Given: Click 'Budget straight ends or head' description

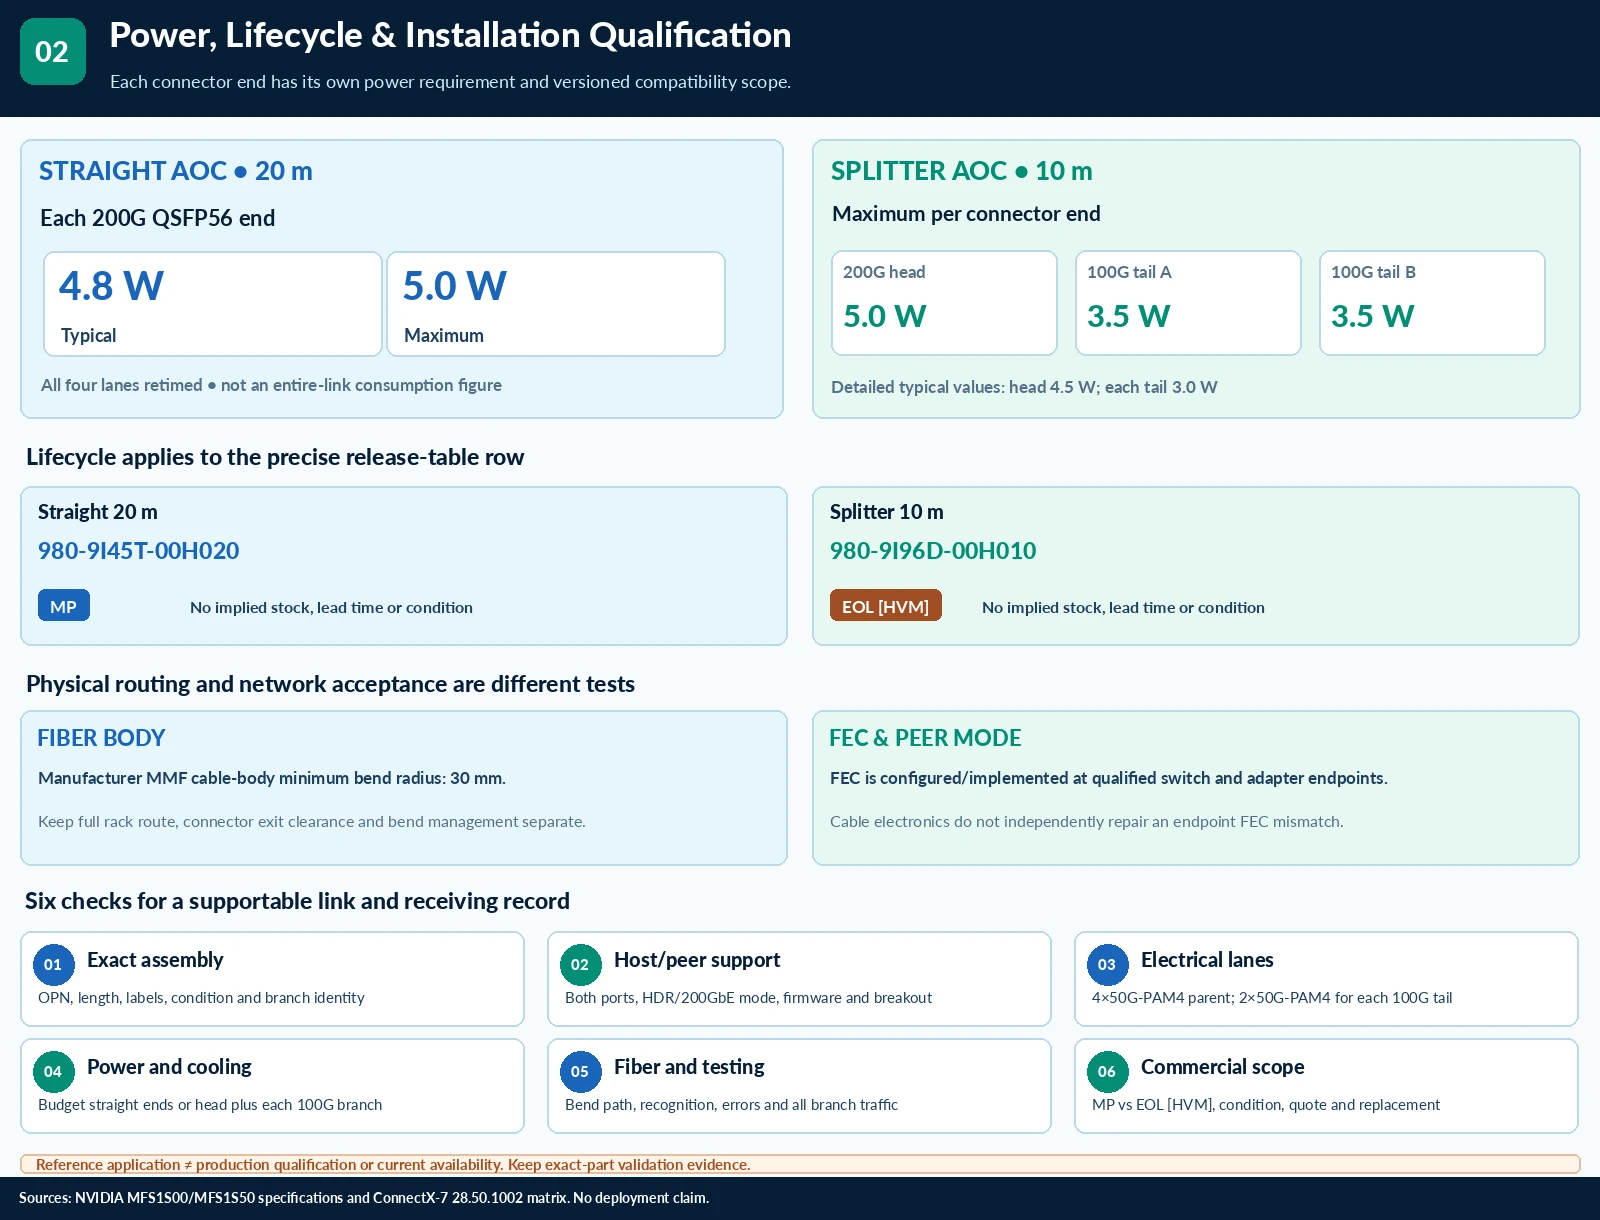Looking at the screenshot, I should point(210,1105).
